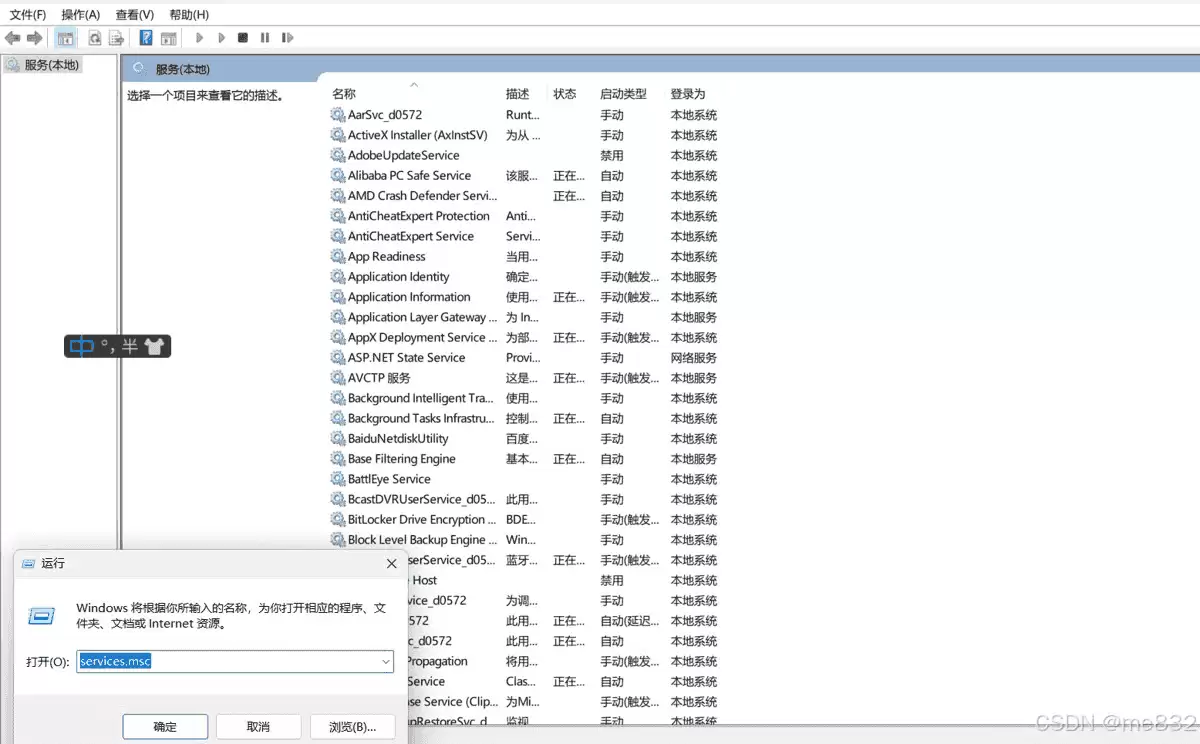
Task: Click the stop service icon
Action: point(243,37)
